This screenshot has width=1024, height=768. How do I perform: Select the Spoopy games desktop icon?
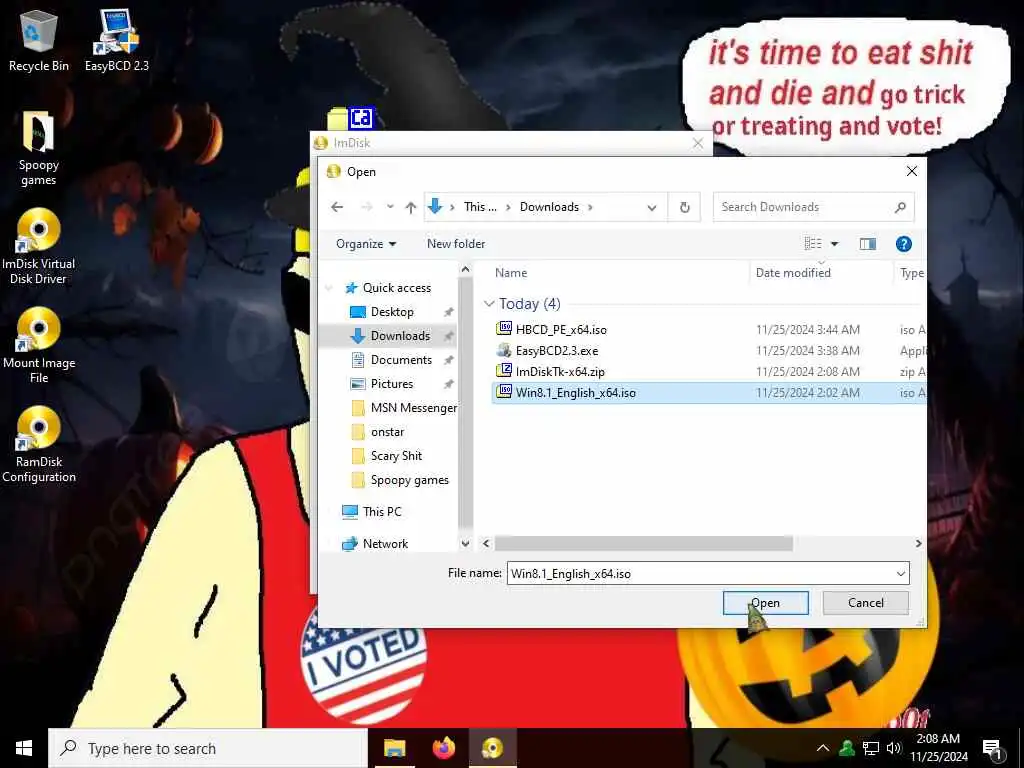coord(39,149)
